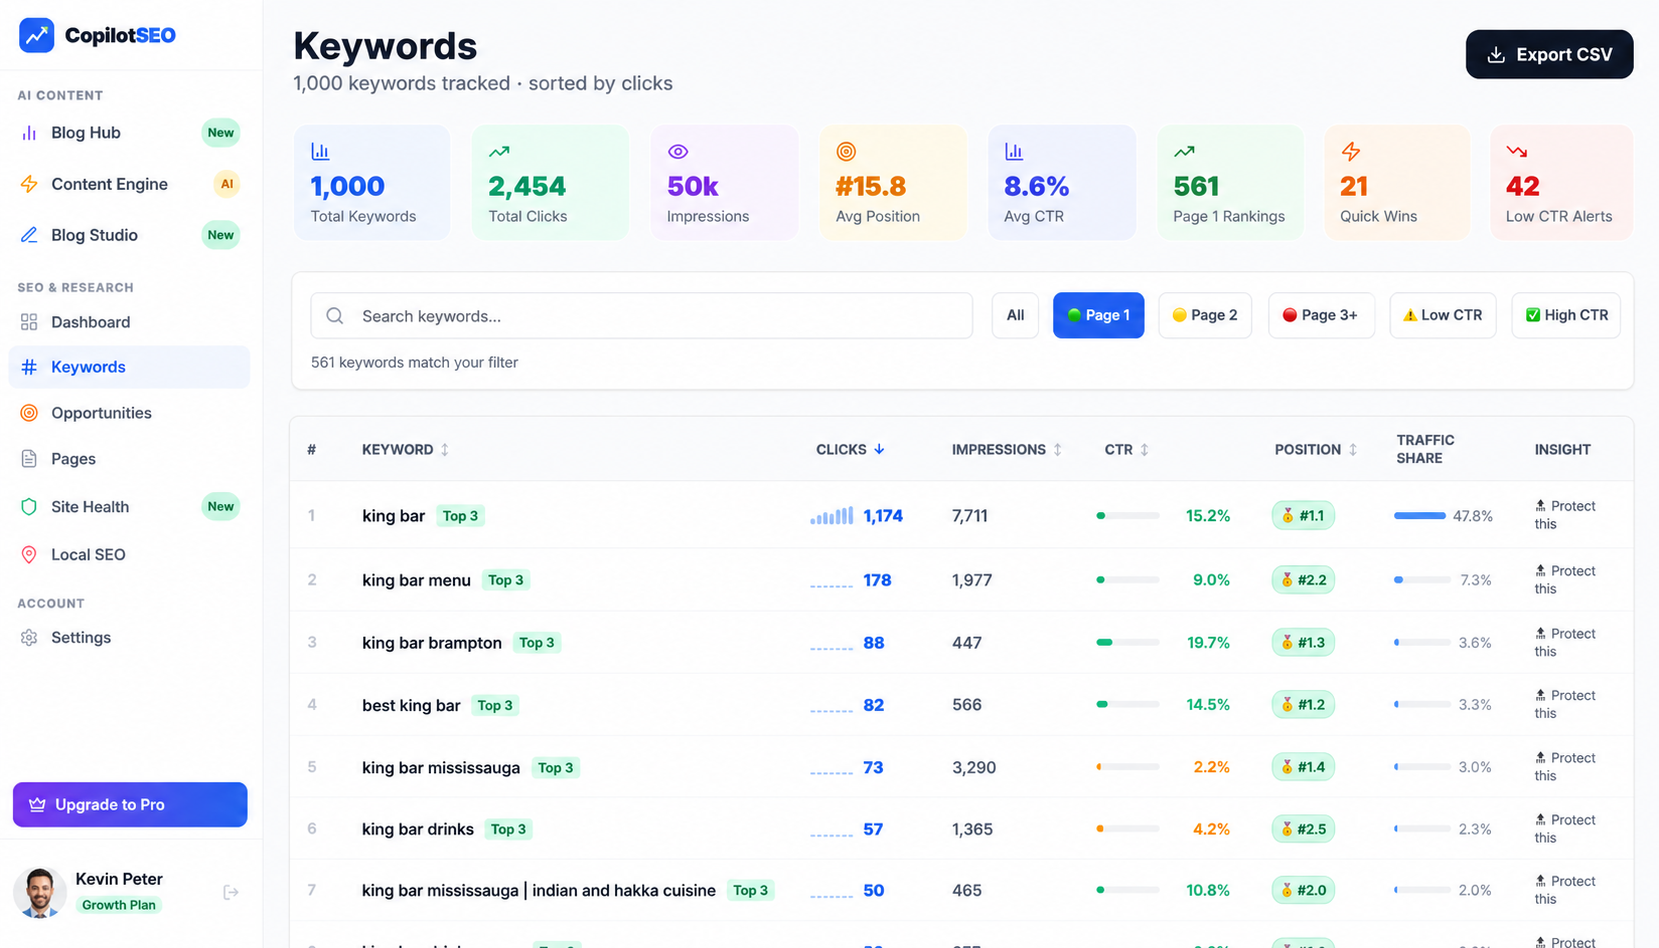
Task: Open Site Health in the sidebar
Action: pyautogui.click(x=129, y=507)
